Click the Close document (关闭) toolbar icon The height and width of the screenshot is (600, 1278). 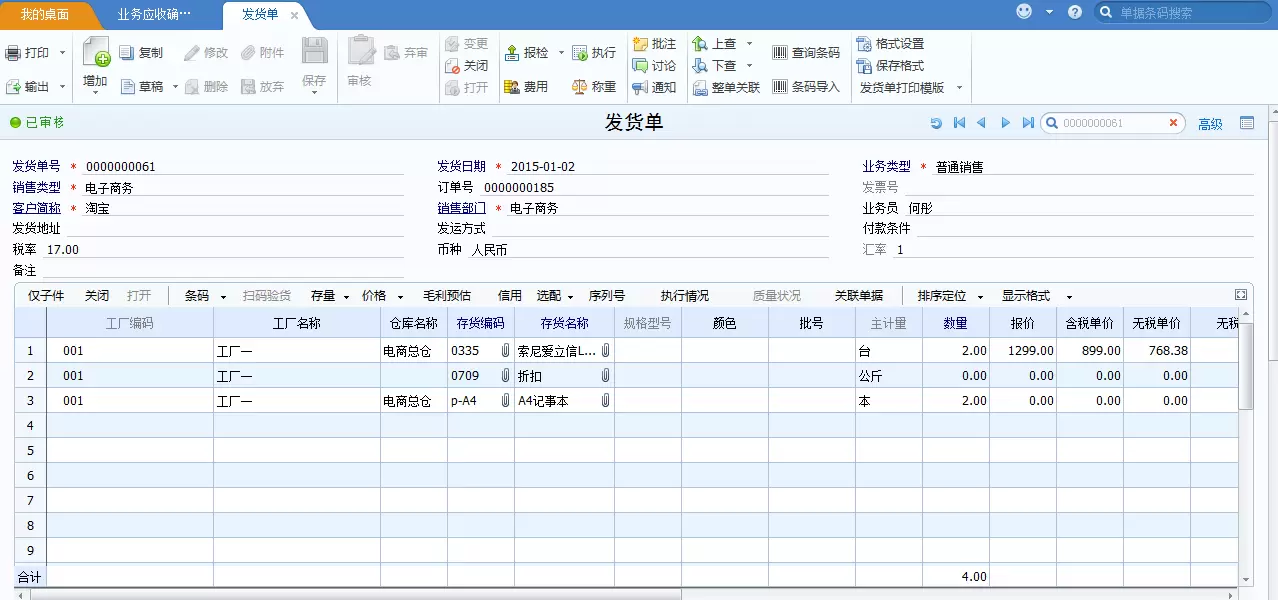pyautogui.click(x=453, y=66)
